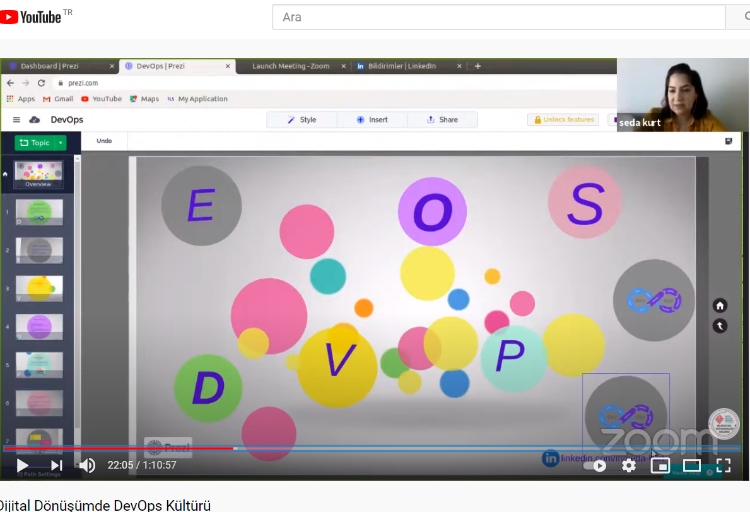Expand the green Topic dropdown
This screenshot has width=750, height=512.
coord(40,143)
